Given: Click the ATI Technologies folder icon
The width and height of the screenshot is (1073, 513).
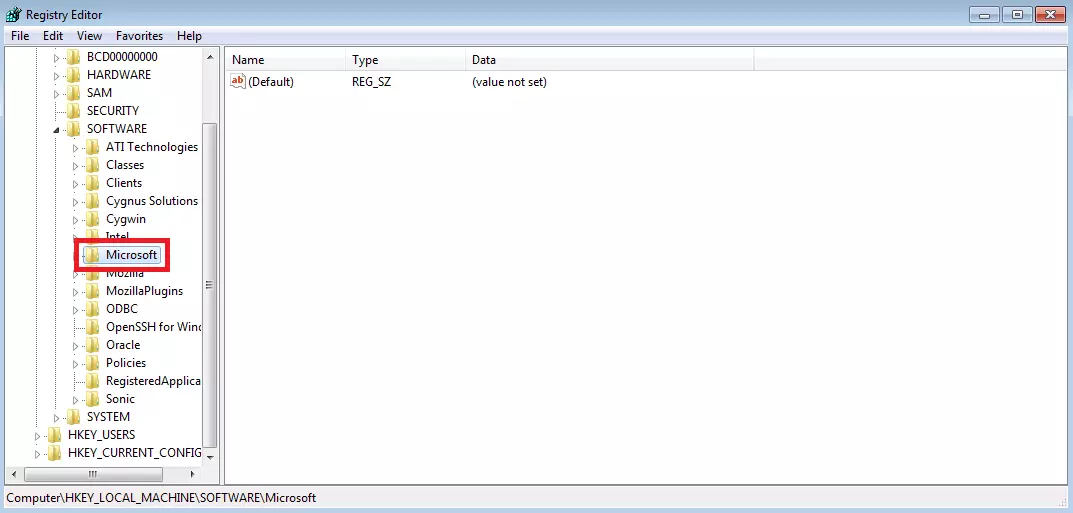Looking at the screenshot, I should click(93, 147).
